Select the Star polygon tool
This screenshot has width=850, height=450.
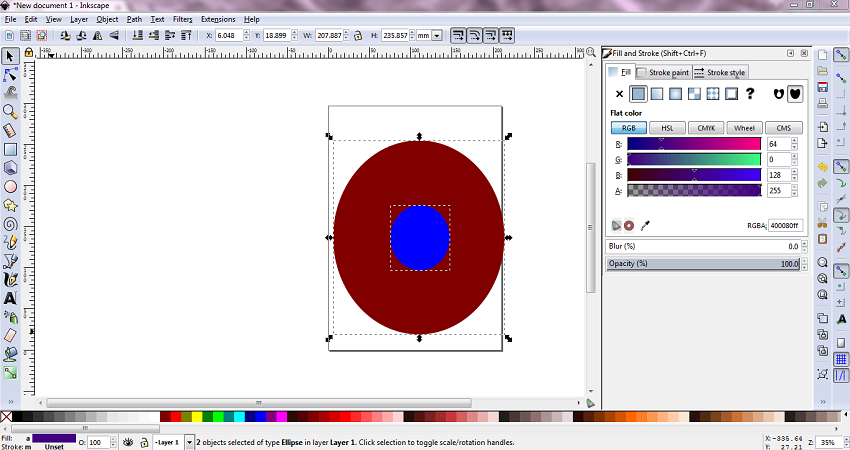pyautogui.click(x=10, y=205)
